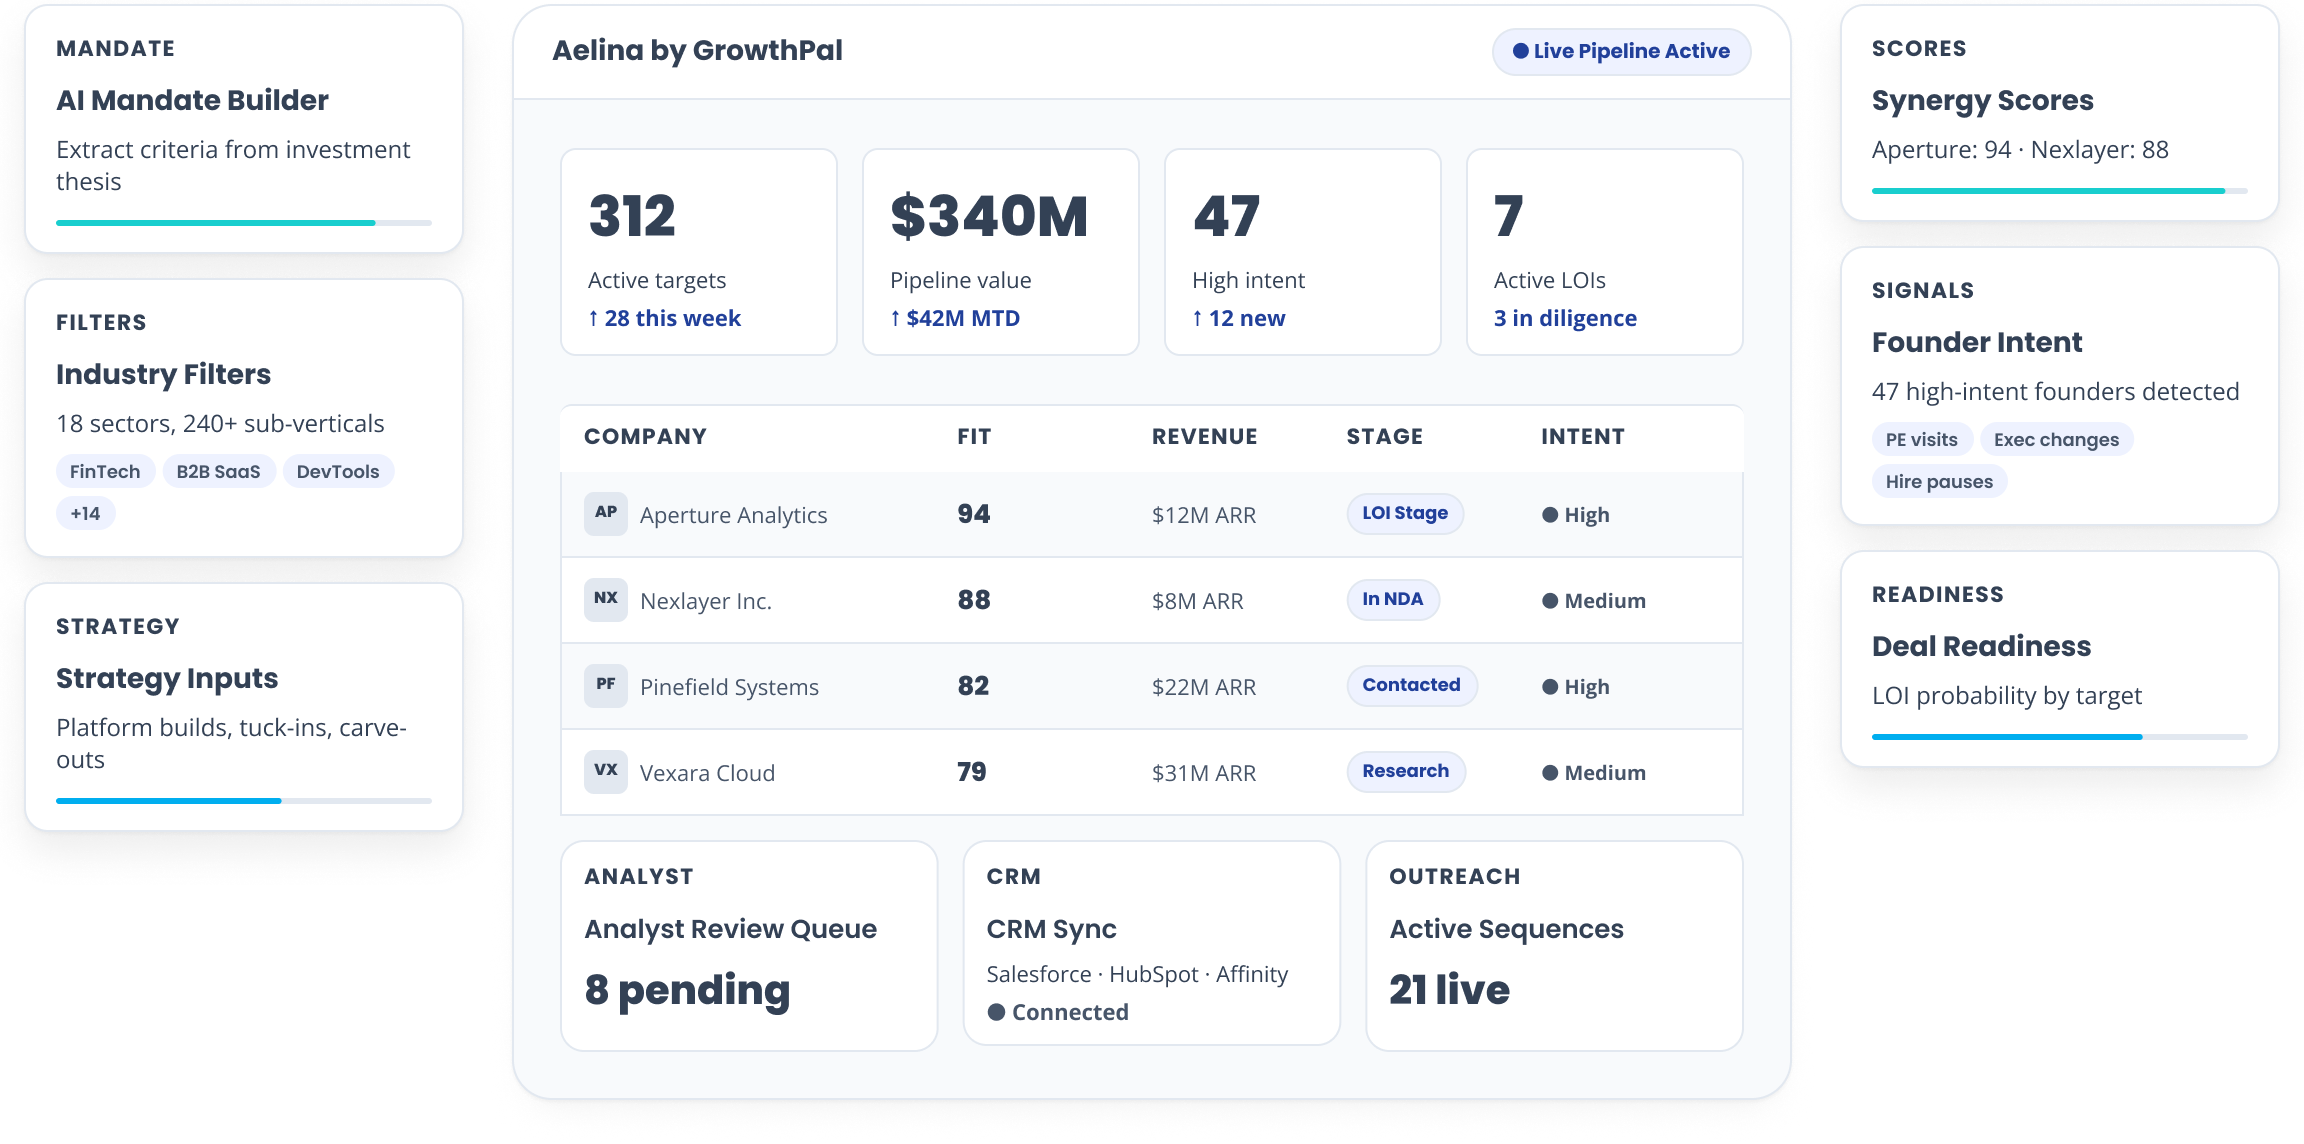2304x1144 pixels.
Task: Sort by the REVENUE column header
Action: point(1204,437)
